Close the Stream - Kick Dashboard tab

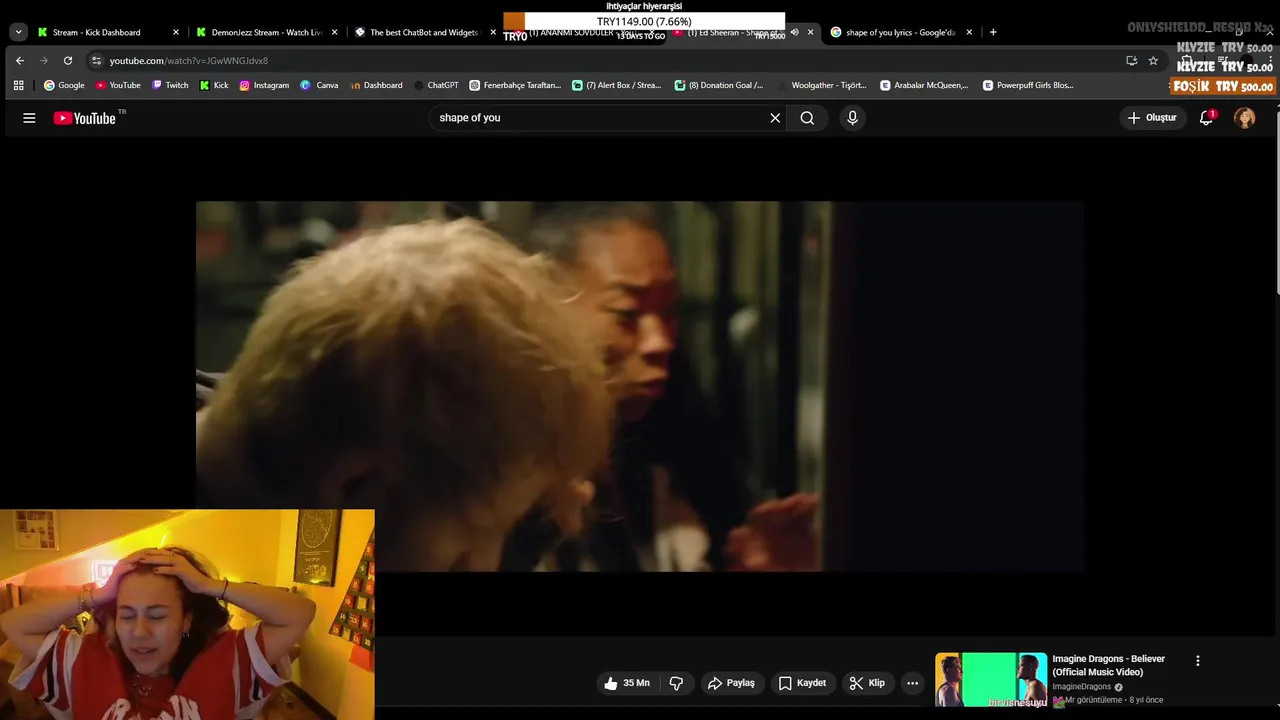(x=176, y=32)
